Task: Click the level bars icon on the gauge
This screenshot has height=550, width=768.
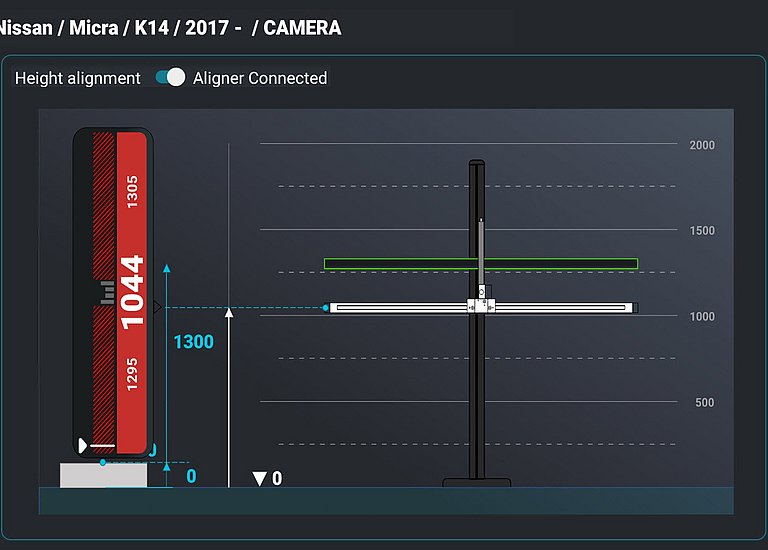Action: point(105,291)
